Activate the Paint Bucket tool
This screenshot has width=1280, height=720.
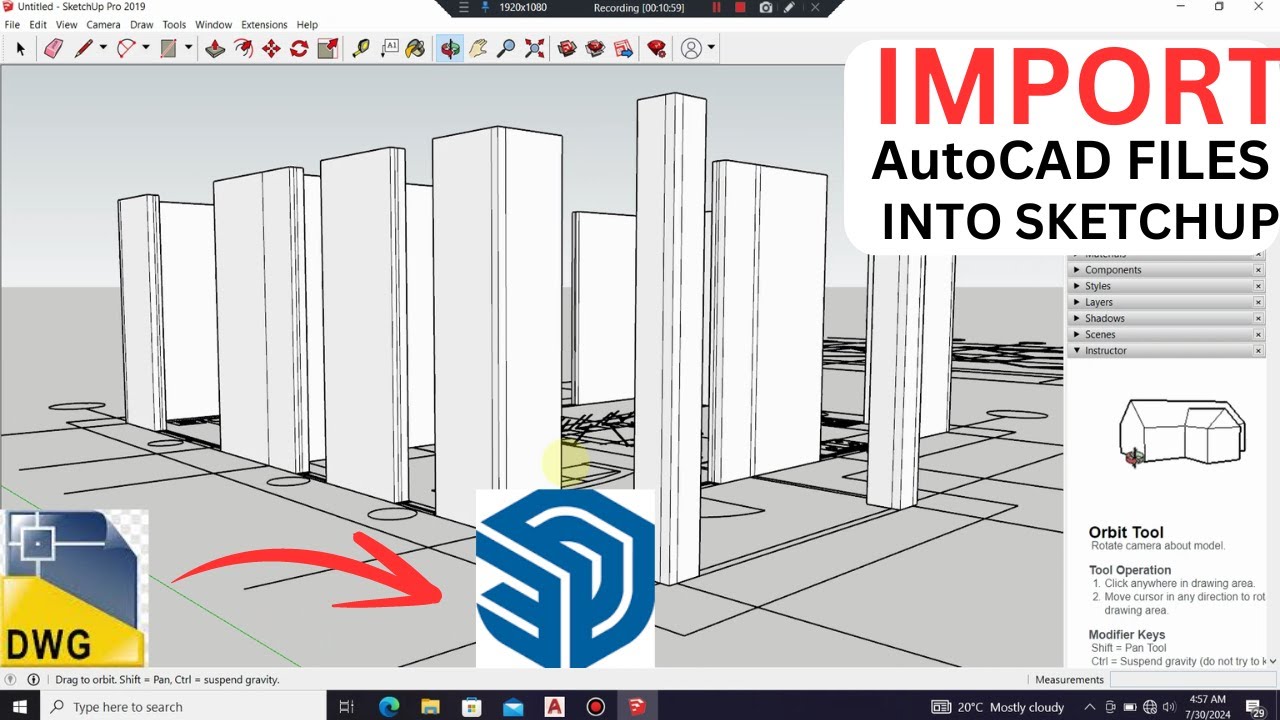pyautogui.click(x=415, y=47)
